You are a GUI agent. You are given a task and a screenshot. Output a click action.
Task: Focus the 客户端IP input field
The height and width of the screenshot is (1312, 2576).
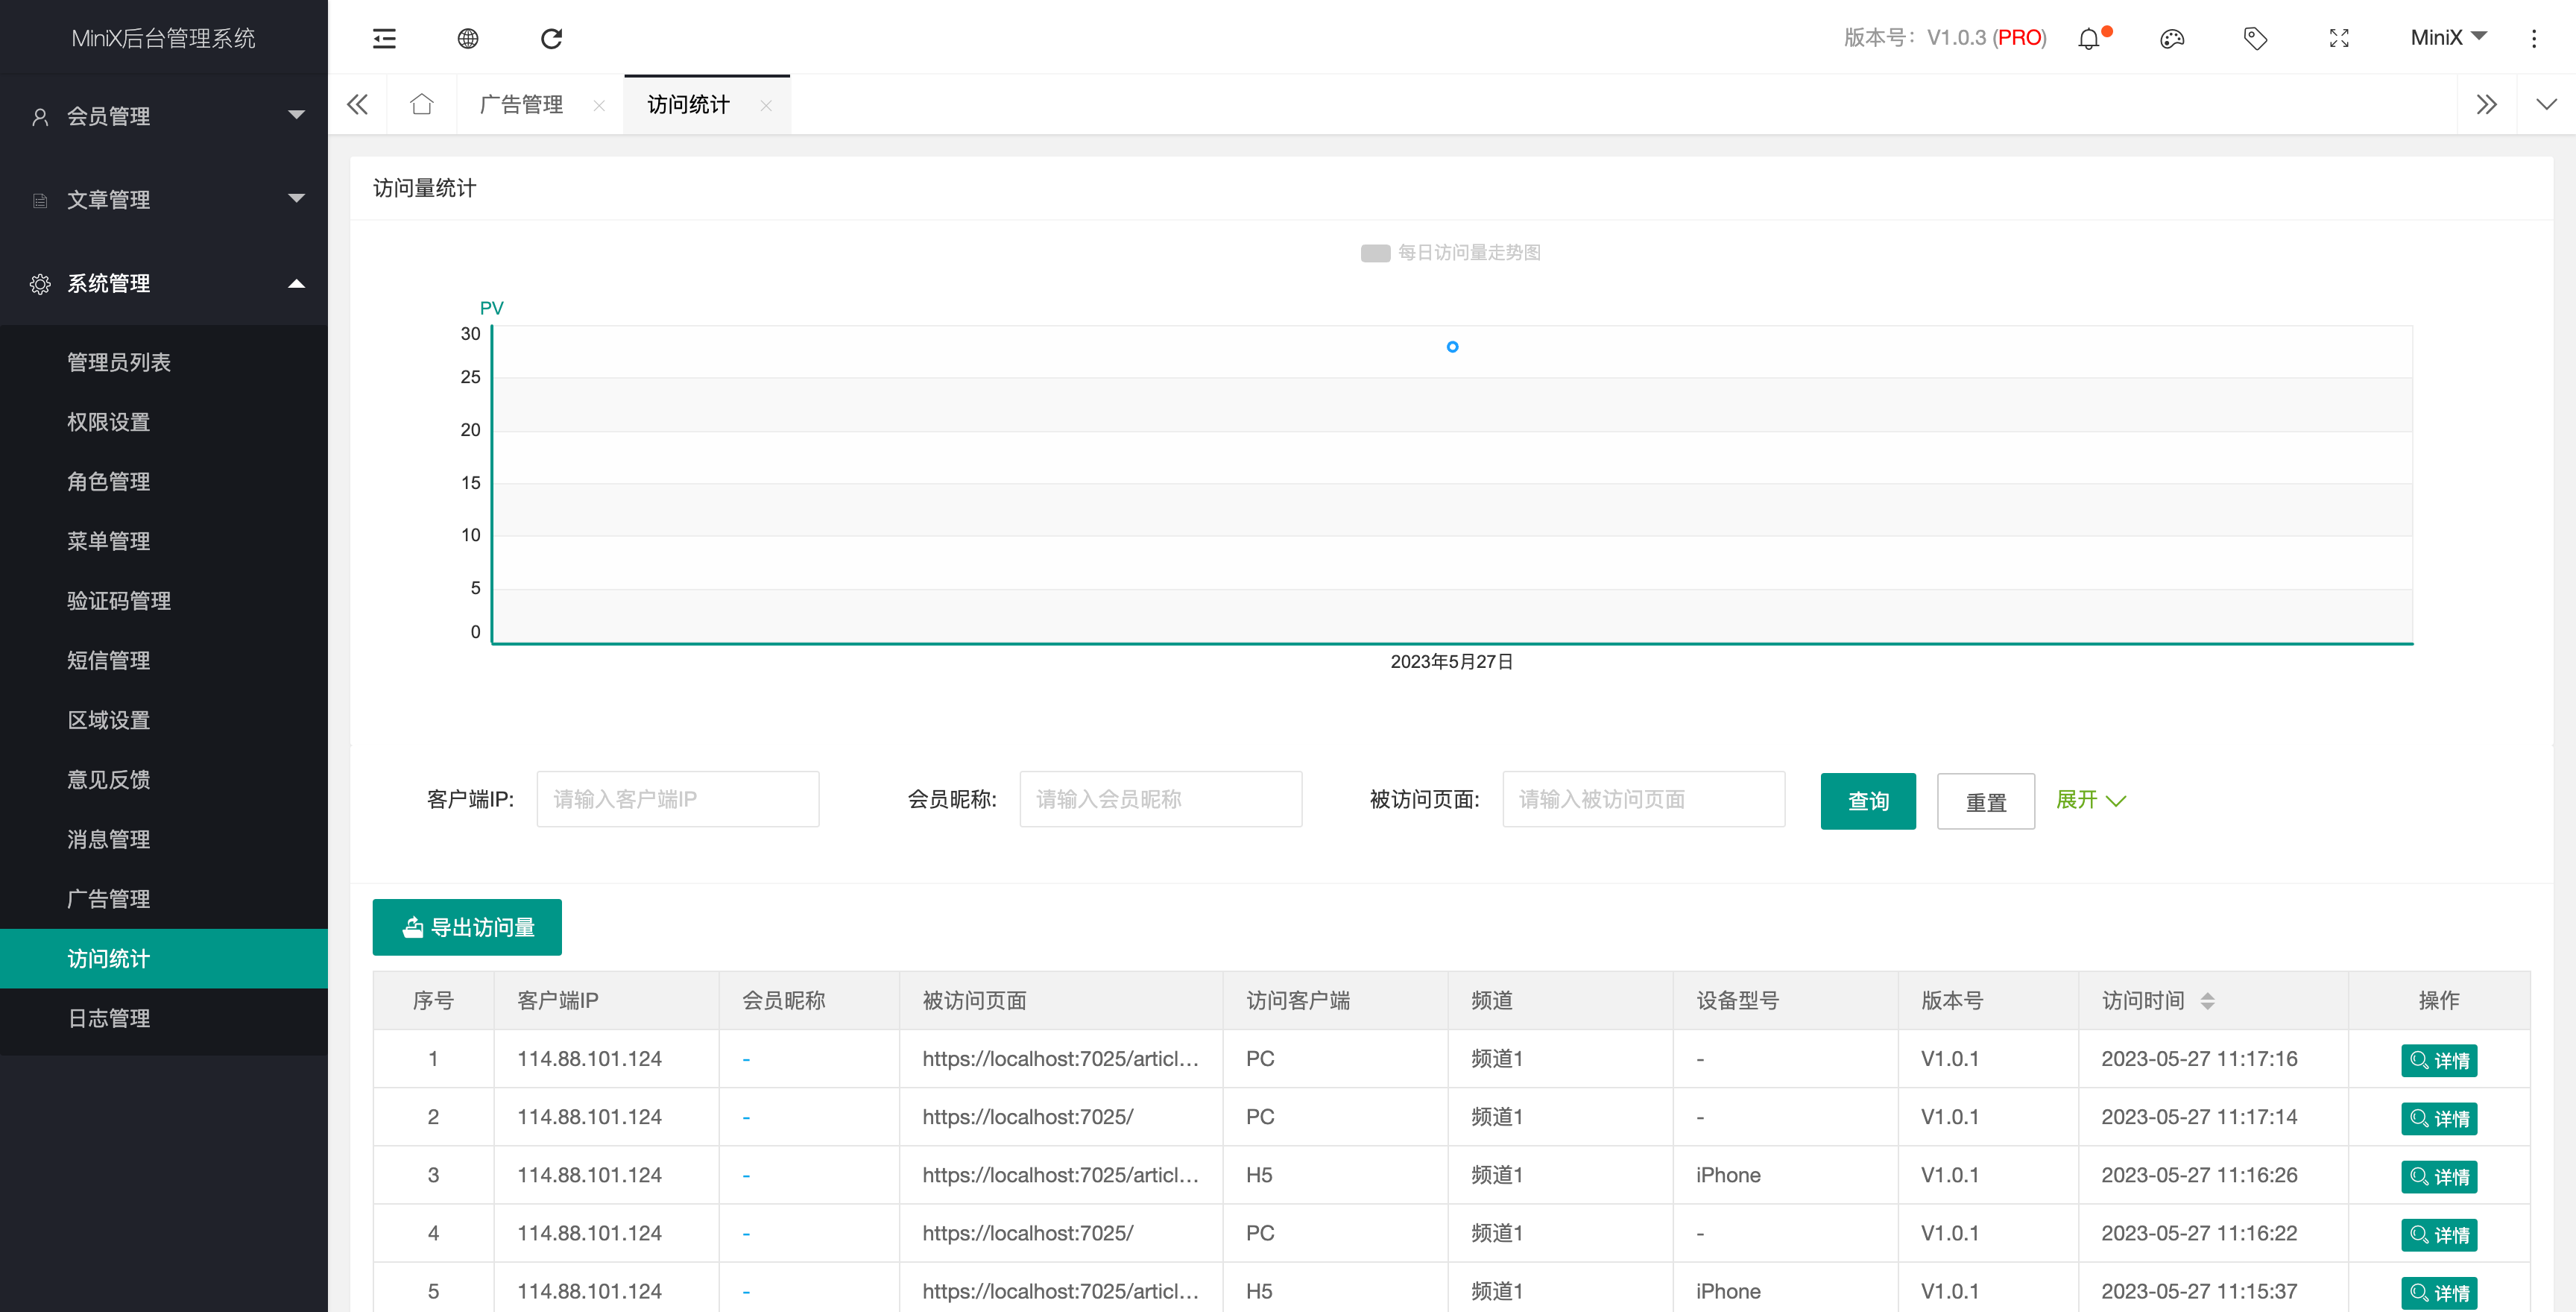677,799
